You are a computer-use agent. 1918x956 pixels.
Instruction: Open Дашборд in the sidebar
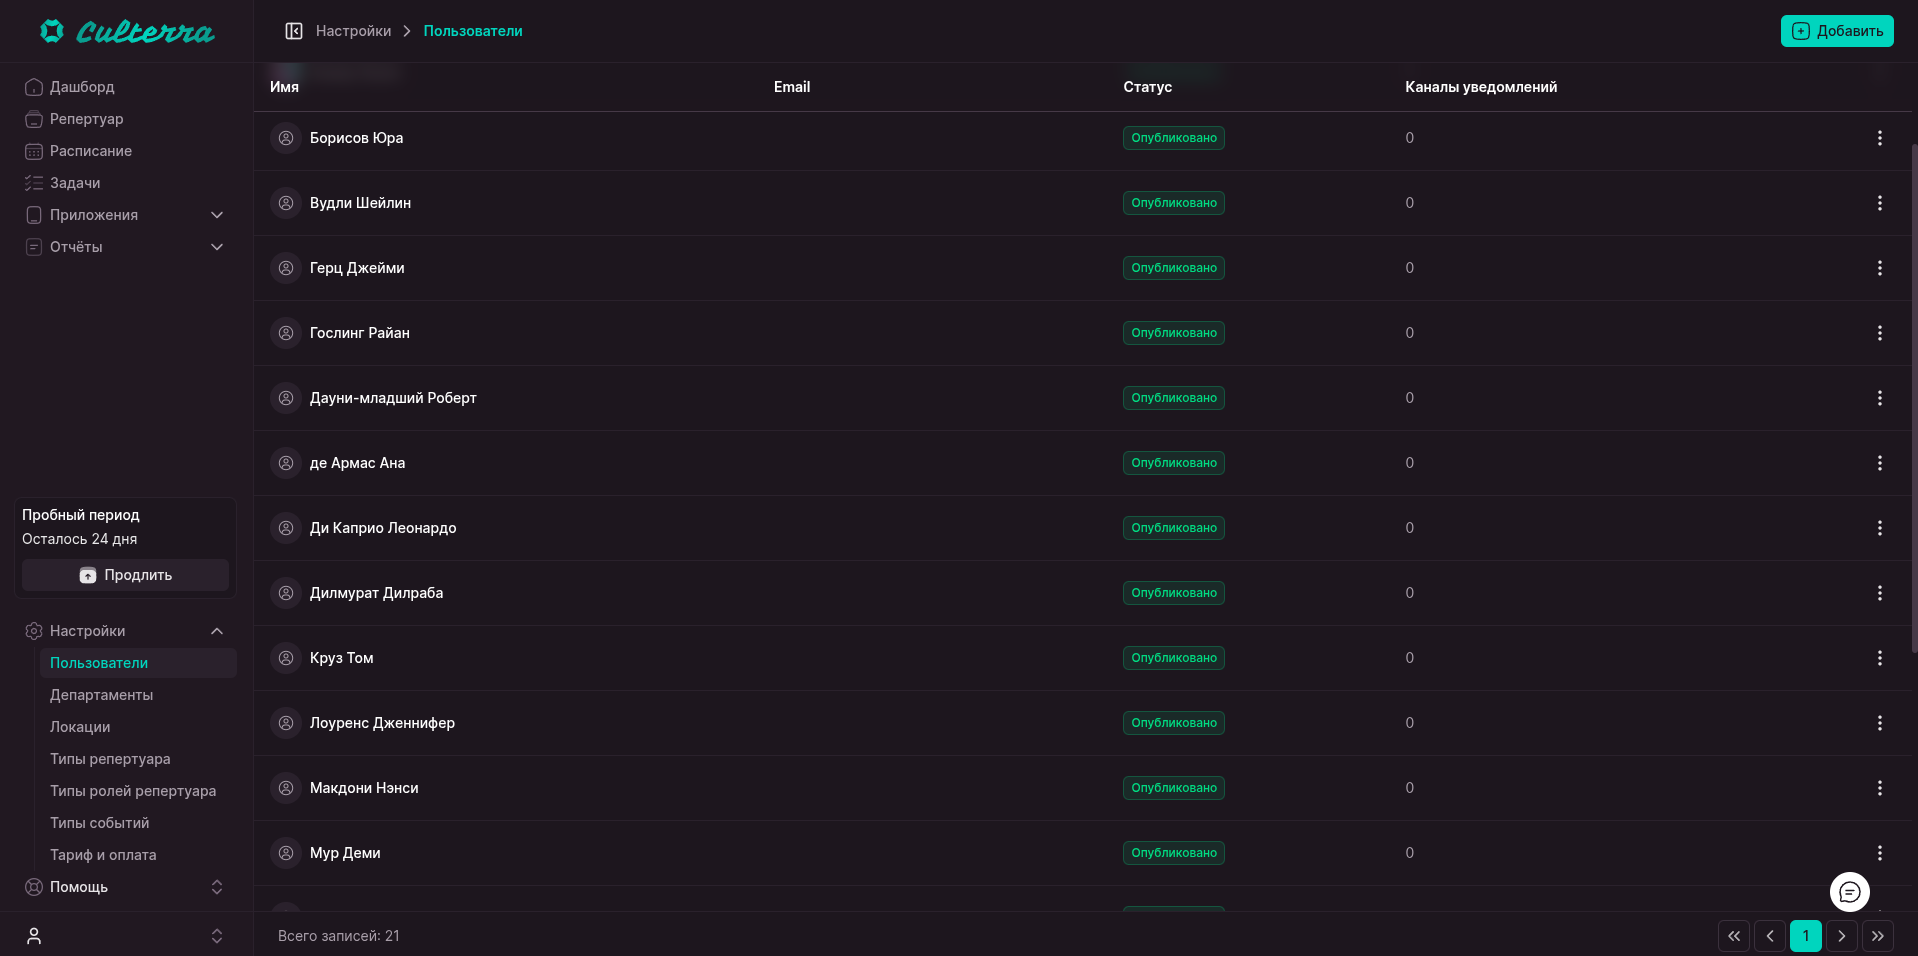[x=82, y=87]
